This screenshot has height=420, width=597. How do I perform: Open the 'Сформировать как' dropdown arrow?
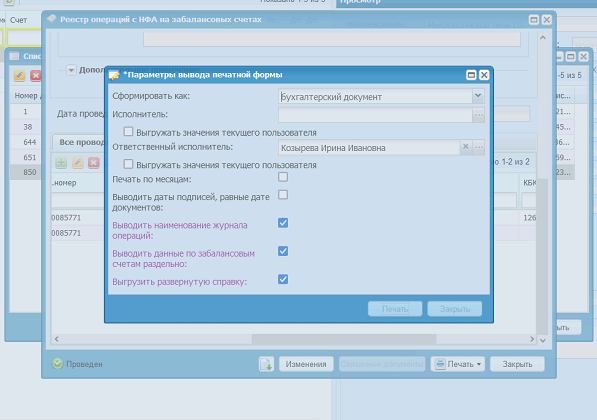coord(478,96)
